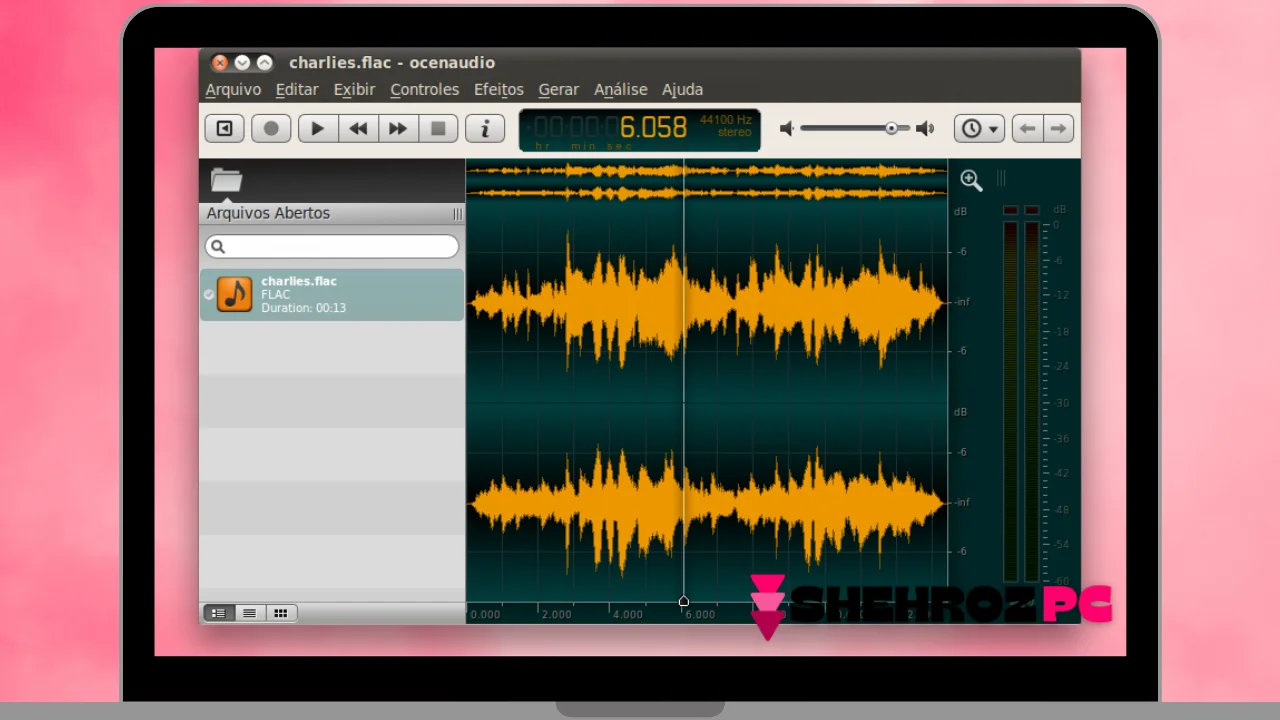Switch to compact list view
Screen dimensions: 1280x720
250,613
